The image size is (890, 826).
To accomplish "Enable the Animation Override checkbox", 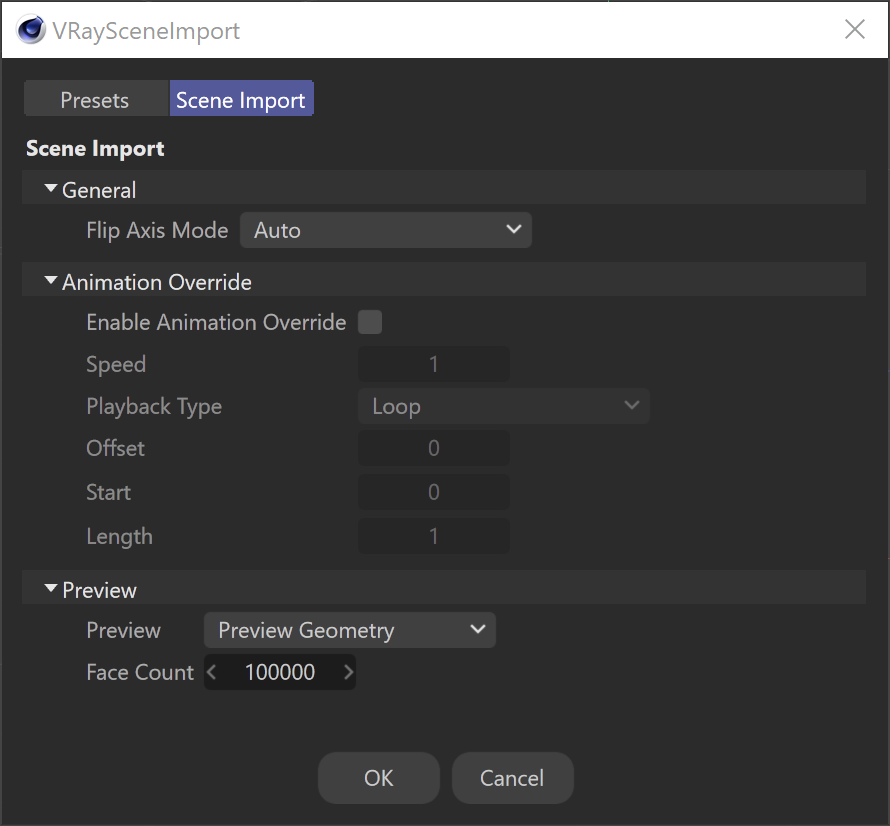I will pyautogui.click(x=370, y=322).
